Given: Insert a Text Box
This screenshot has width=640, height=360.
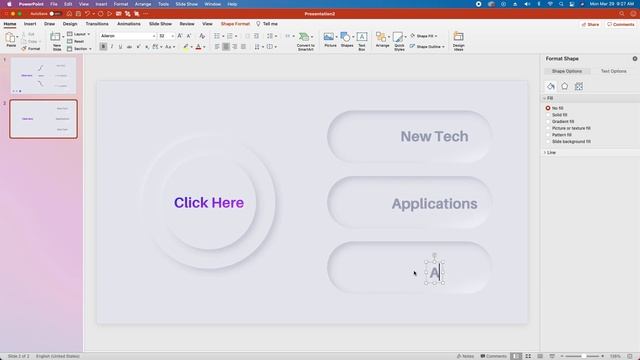Looking at the screenshot, I should (362, 41).
